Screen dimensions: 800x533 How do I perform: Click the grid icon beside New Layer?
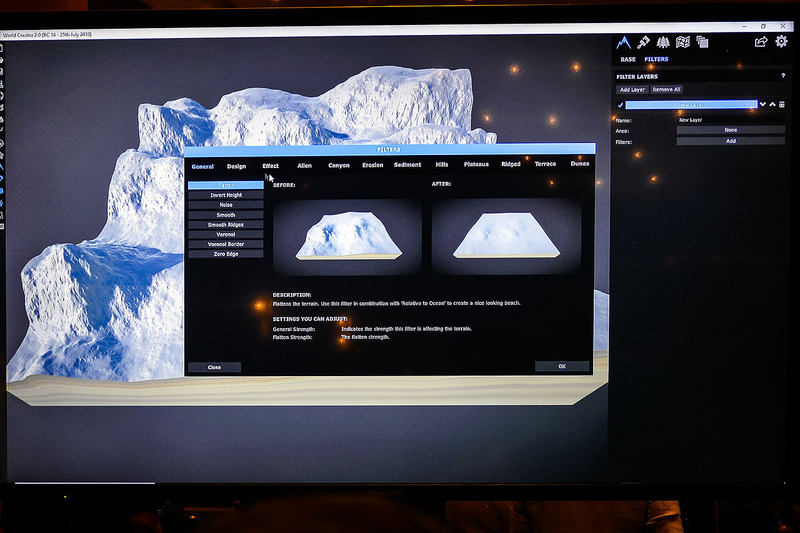pos(782,105)
